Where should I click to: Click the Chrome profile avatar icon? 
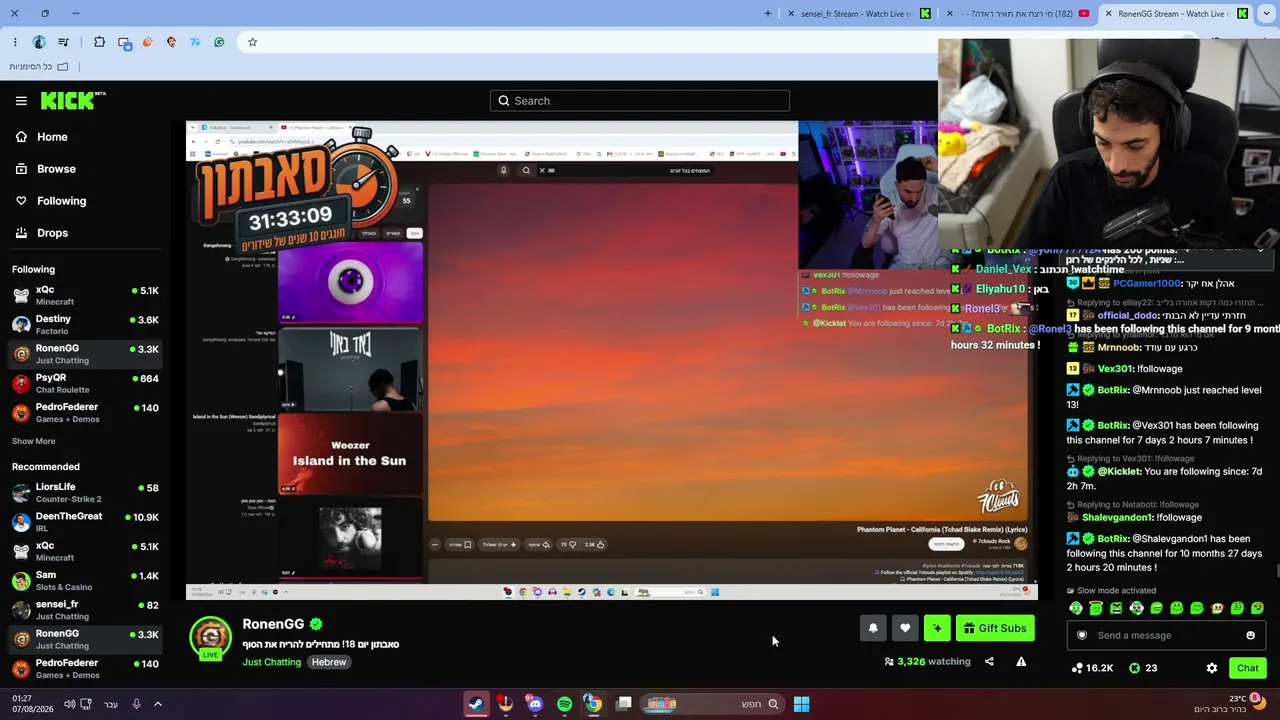click(x=39, y=42)
